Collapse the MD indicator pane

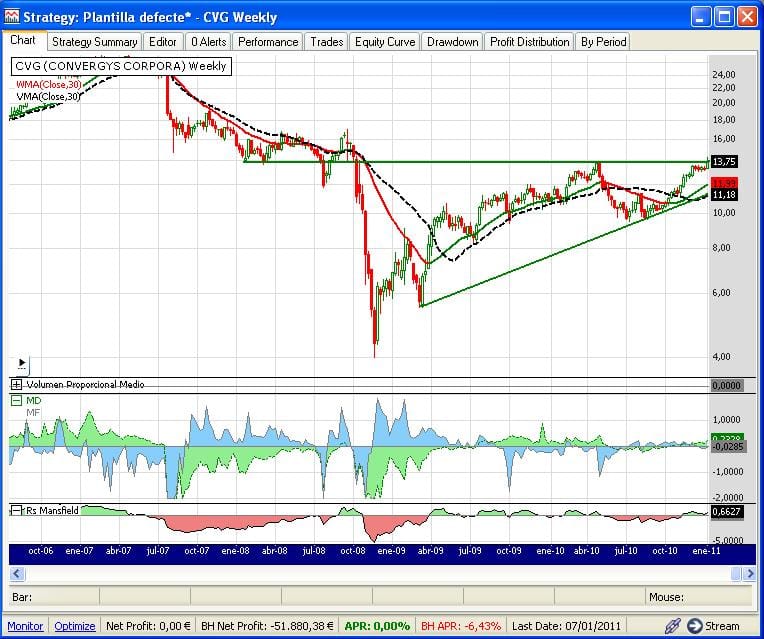click(16, 400)
